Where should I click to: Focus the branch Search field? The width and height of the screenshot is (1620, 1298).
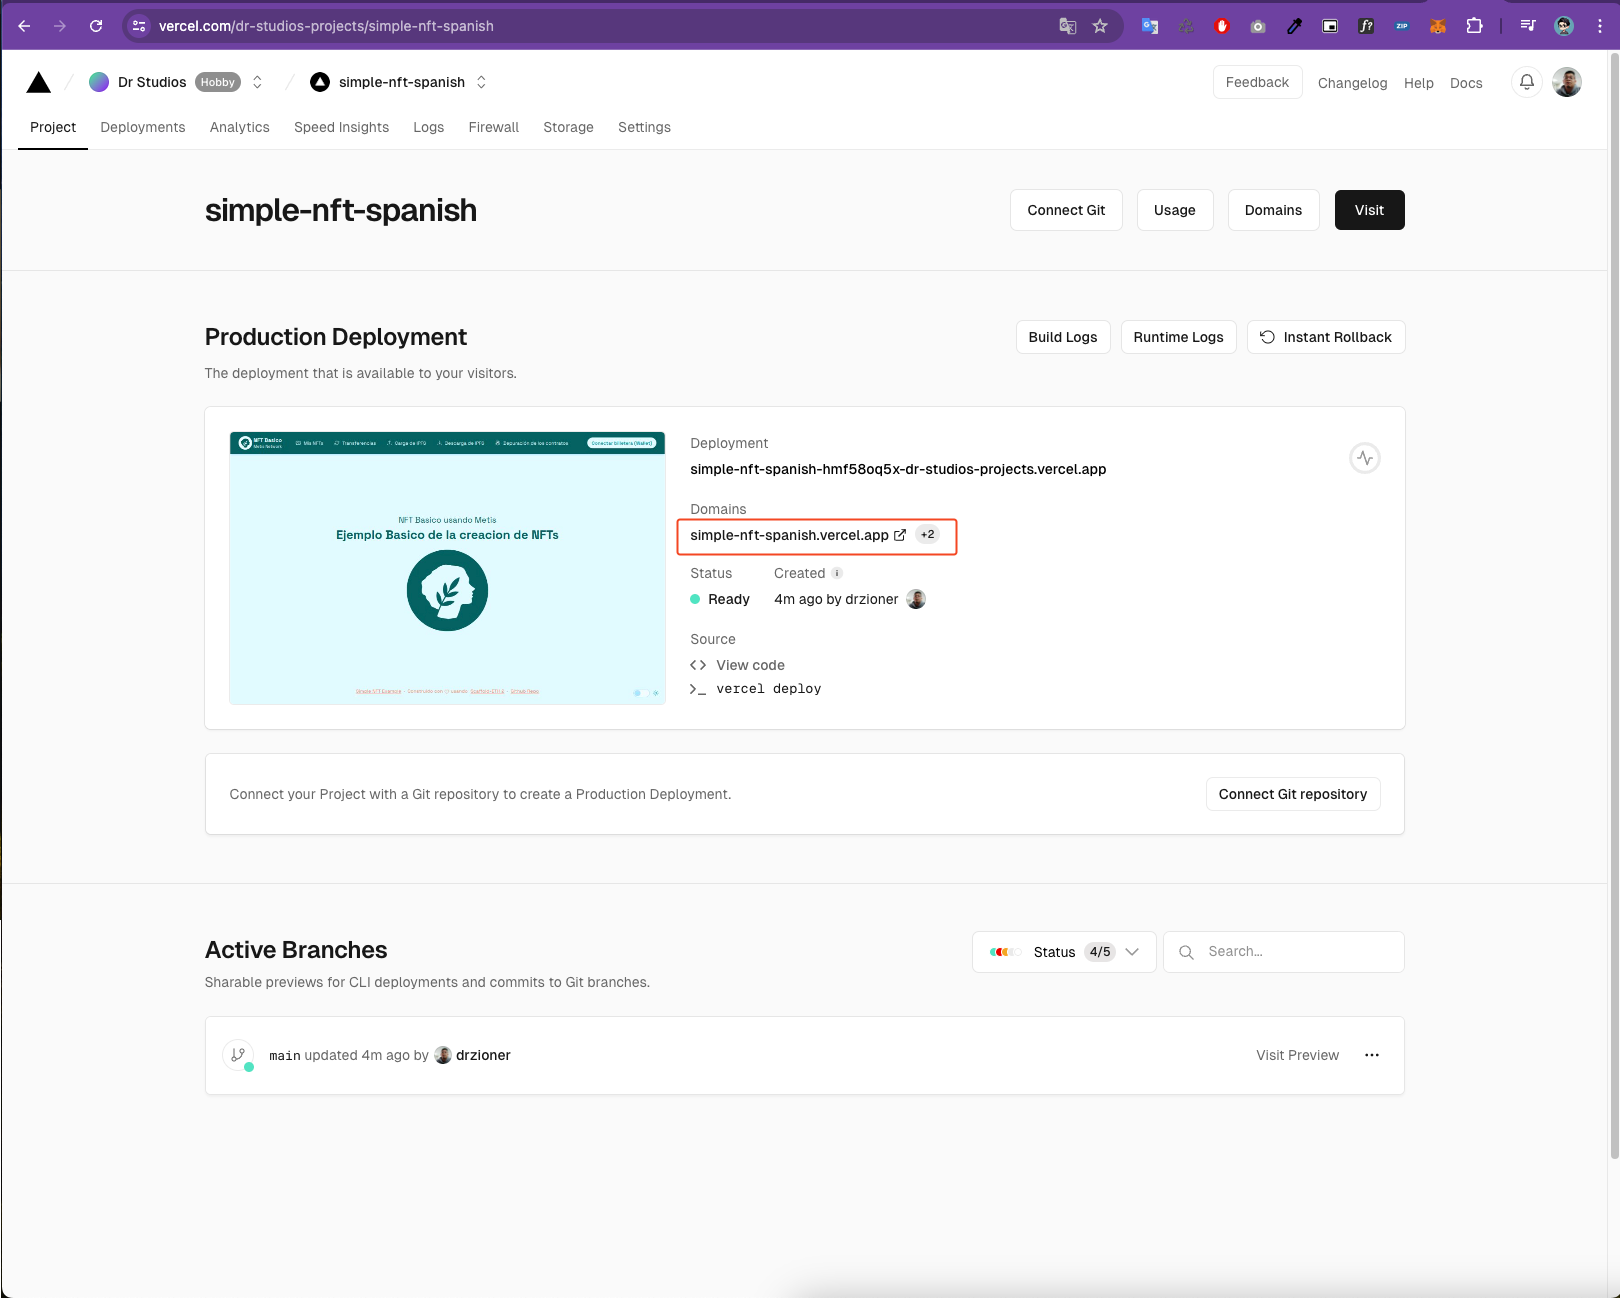point(1284,952)
